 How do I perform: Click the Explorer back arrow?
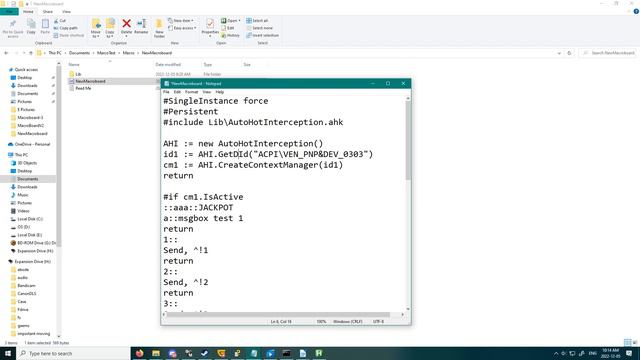click(x=6, y=53)
